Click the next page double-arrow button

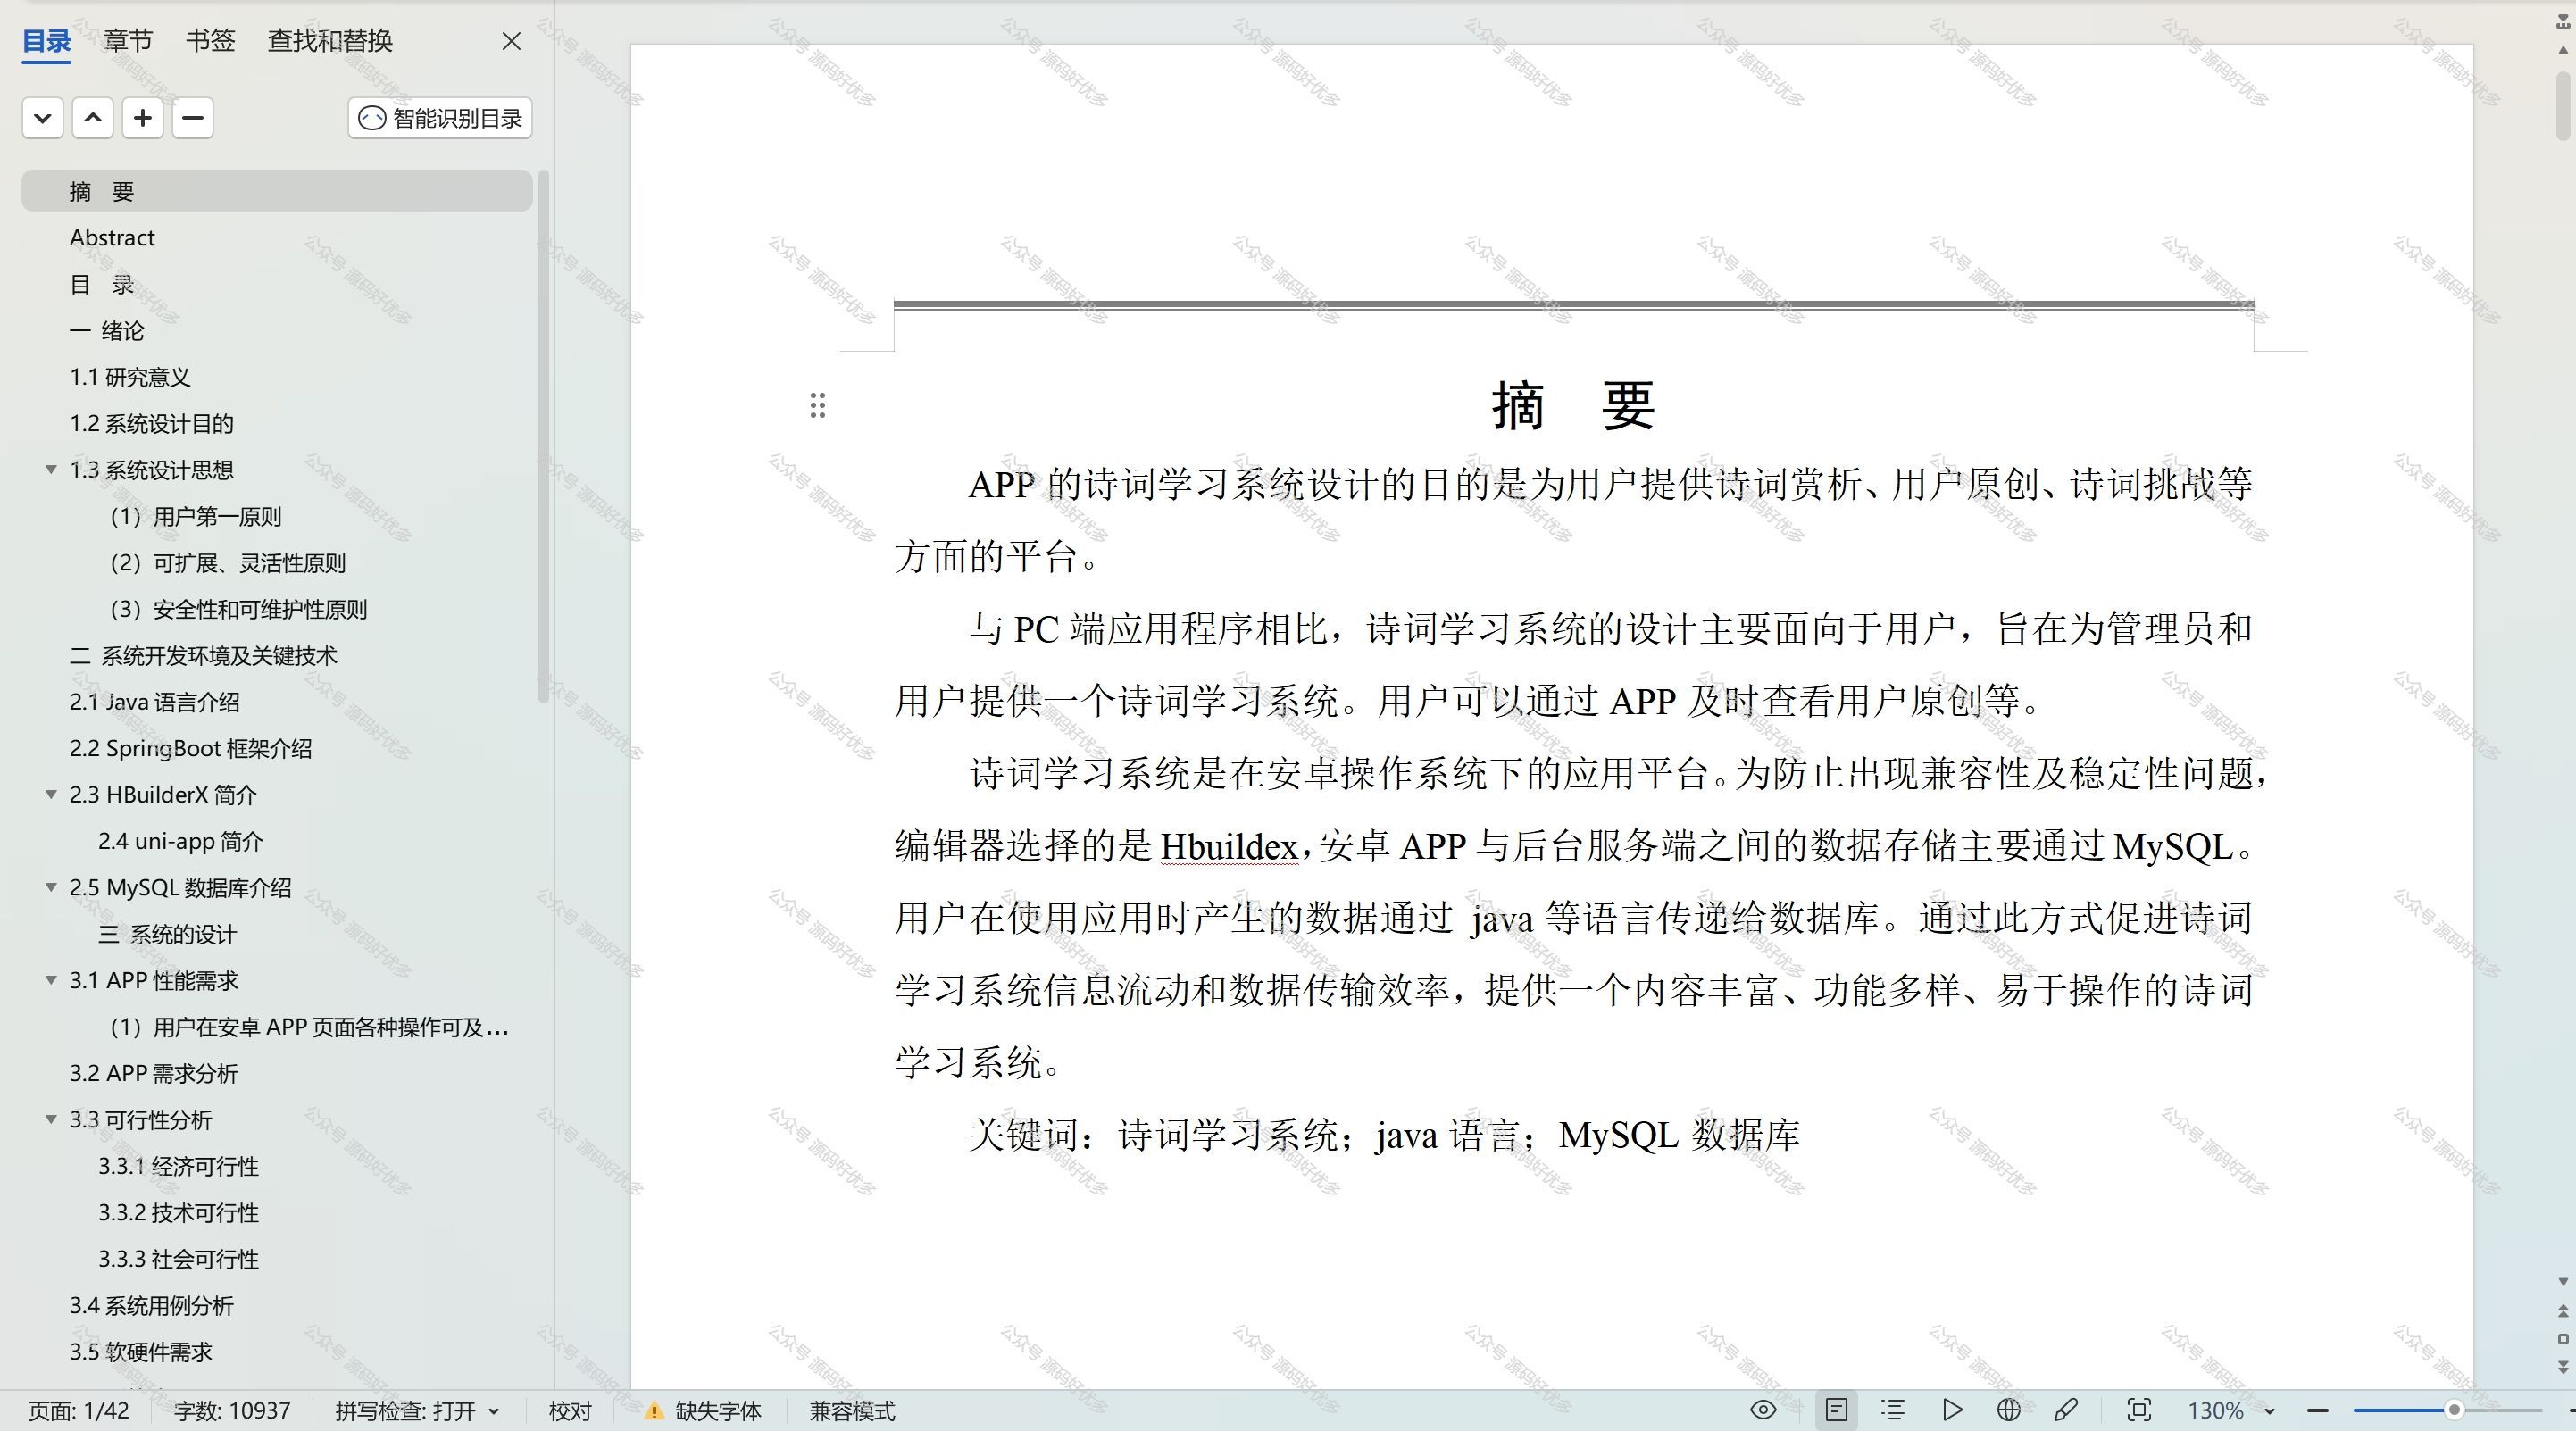coord(2563,1366)
